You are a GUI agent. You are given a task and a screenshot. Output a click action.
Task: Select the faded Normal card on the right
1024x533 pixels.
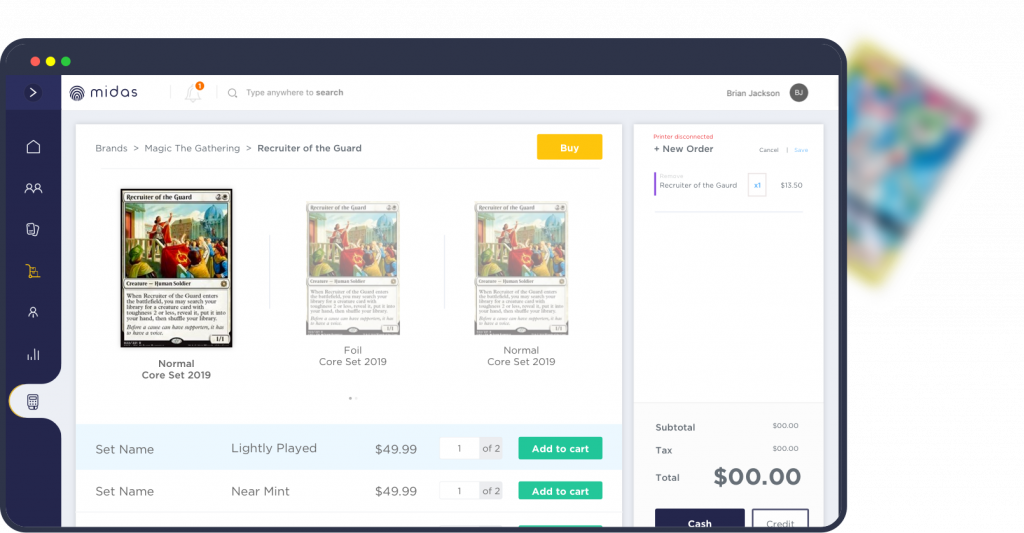521,268
